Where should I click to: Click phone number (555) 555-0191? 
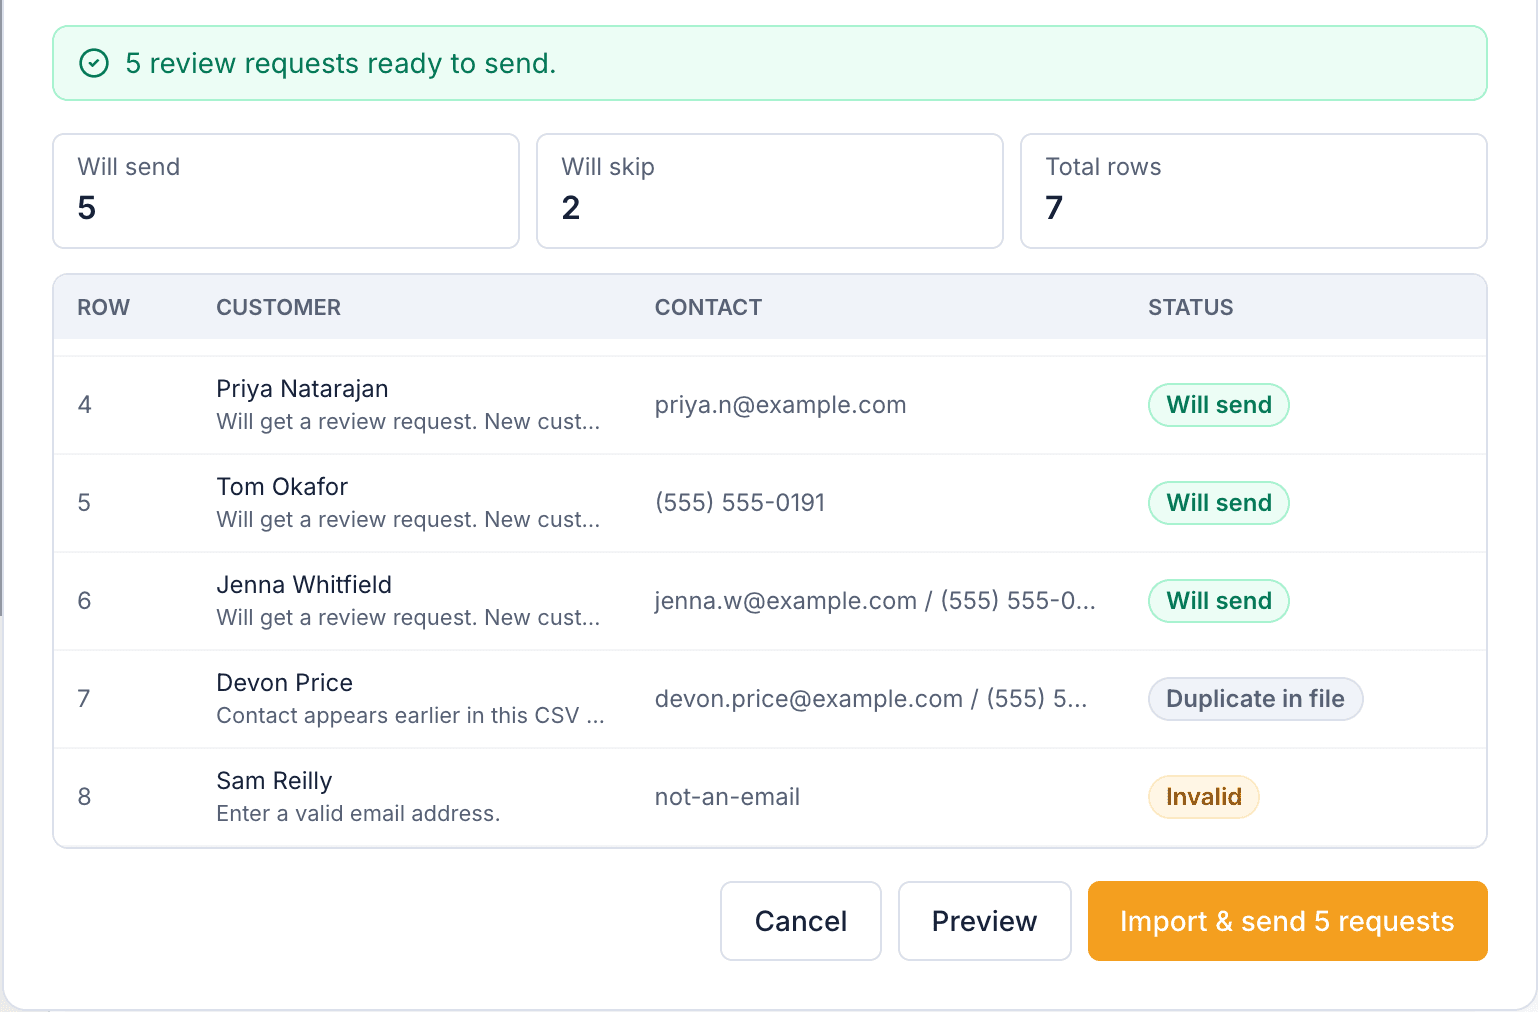[x=740, y=503]
